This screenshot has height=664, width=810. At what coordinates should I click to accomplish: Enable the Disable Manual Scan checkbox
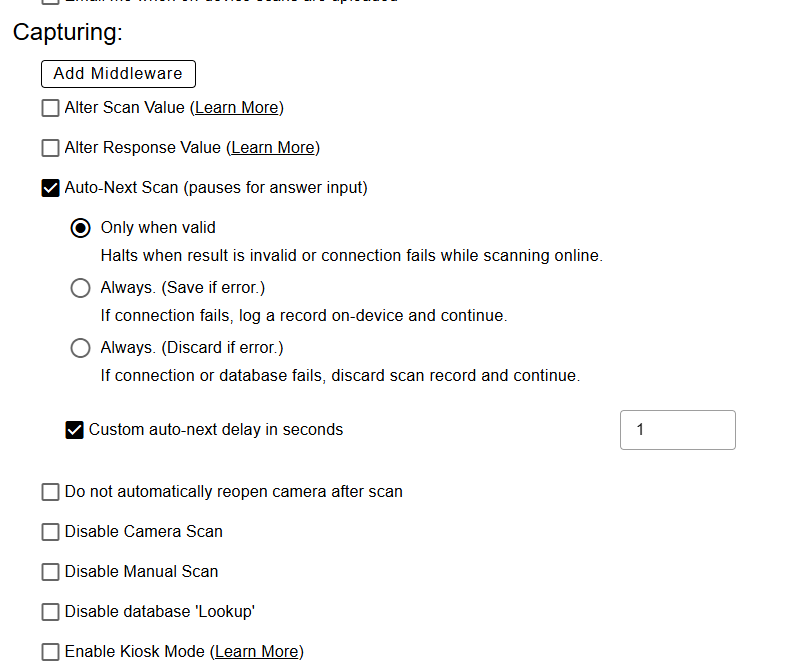(50, 572)
